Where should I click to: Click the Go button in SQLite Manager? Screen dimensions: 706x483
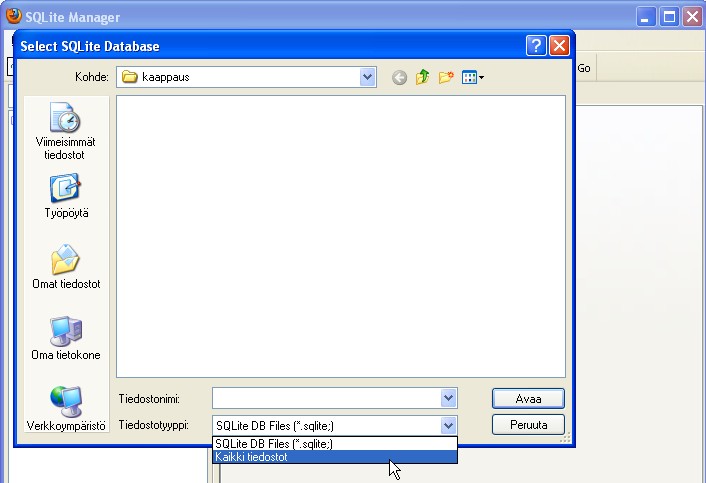[x=584, y=68]
